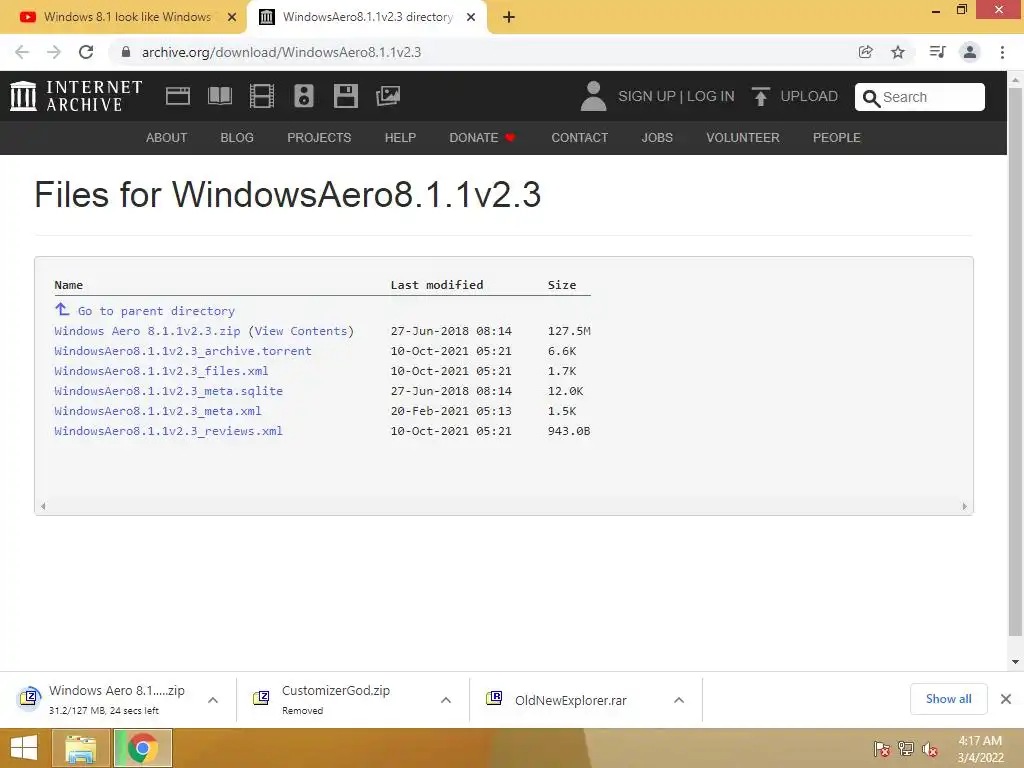
Task: Click Show all downloads button
Action: click(x=948, y=699)
